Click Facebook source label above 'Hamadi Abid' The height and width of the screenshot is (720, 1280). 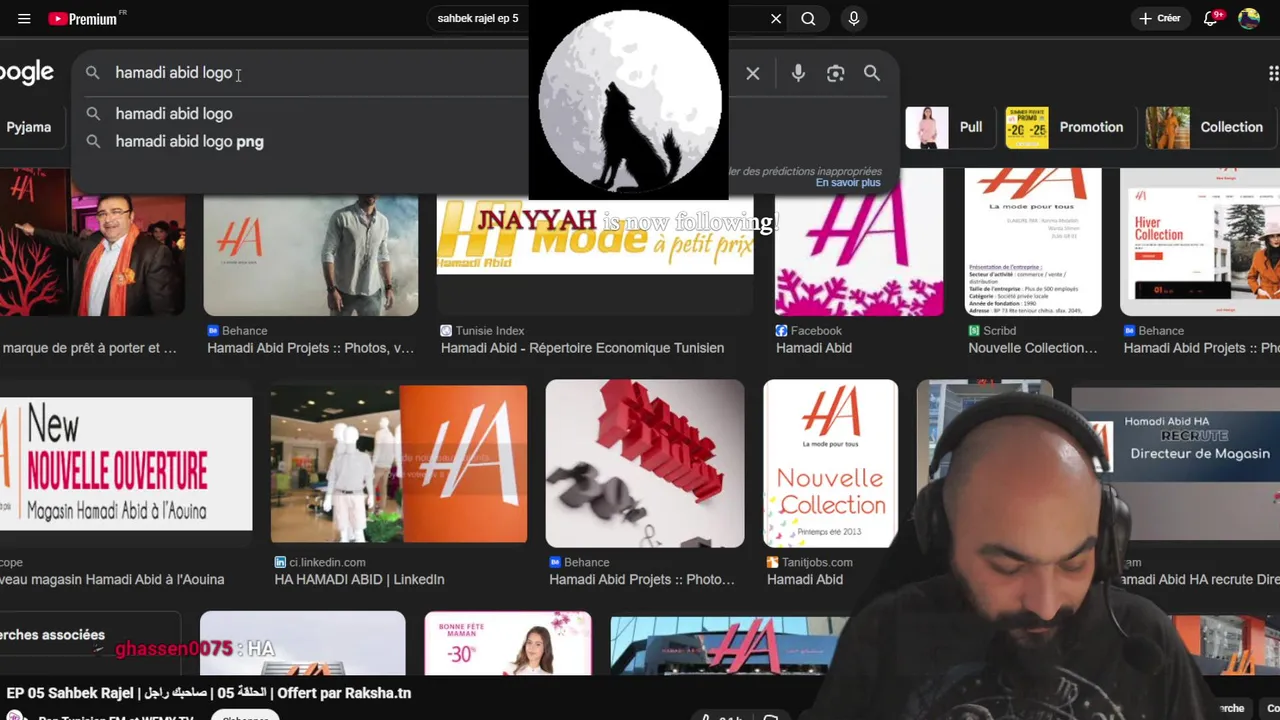816,331
